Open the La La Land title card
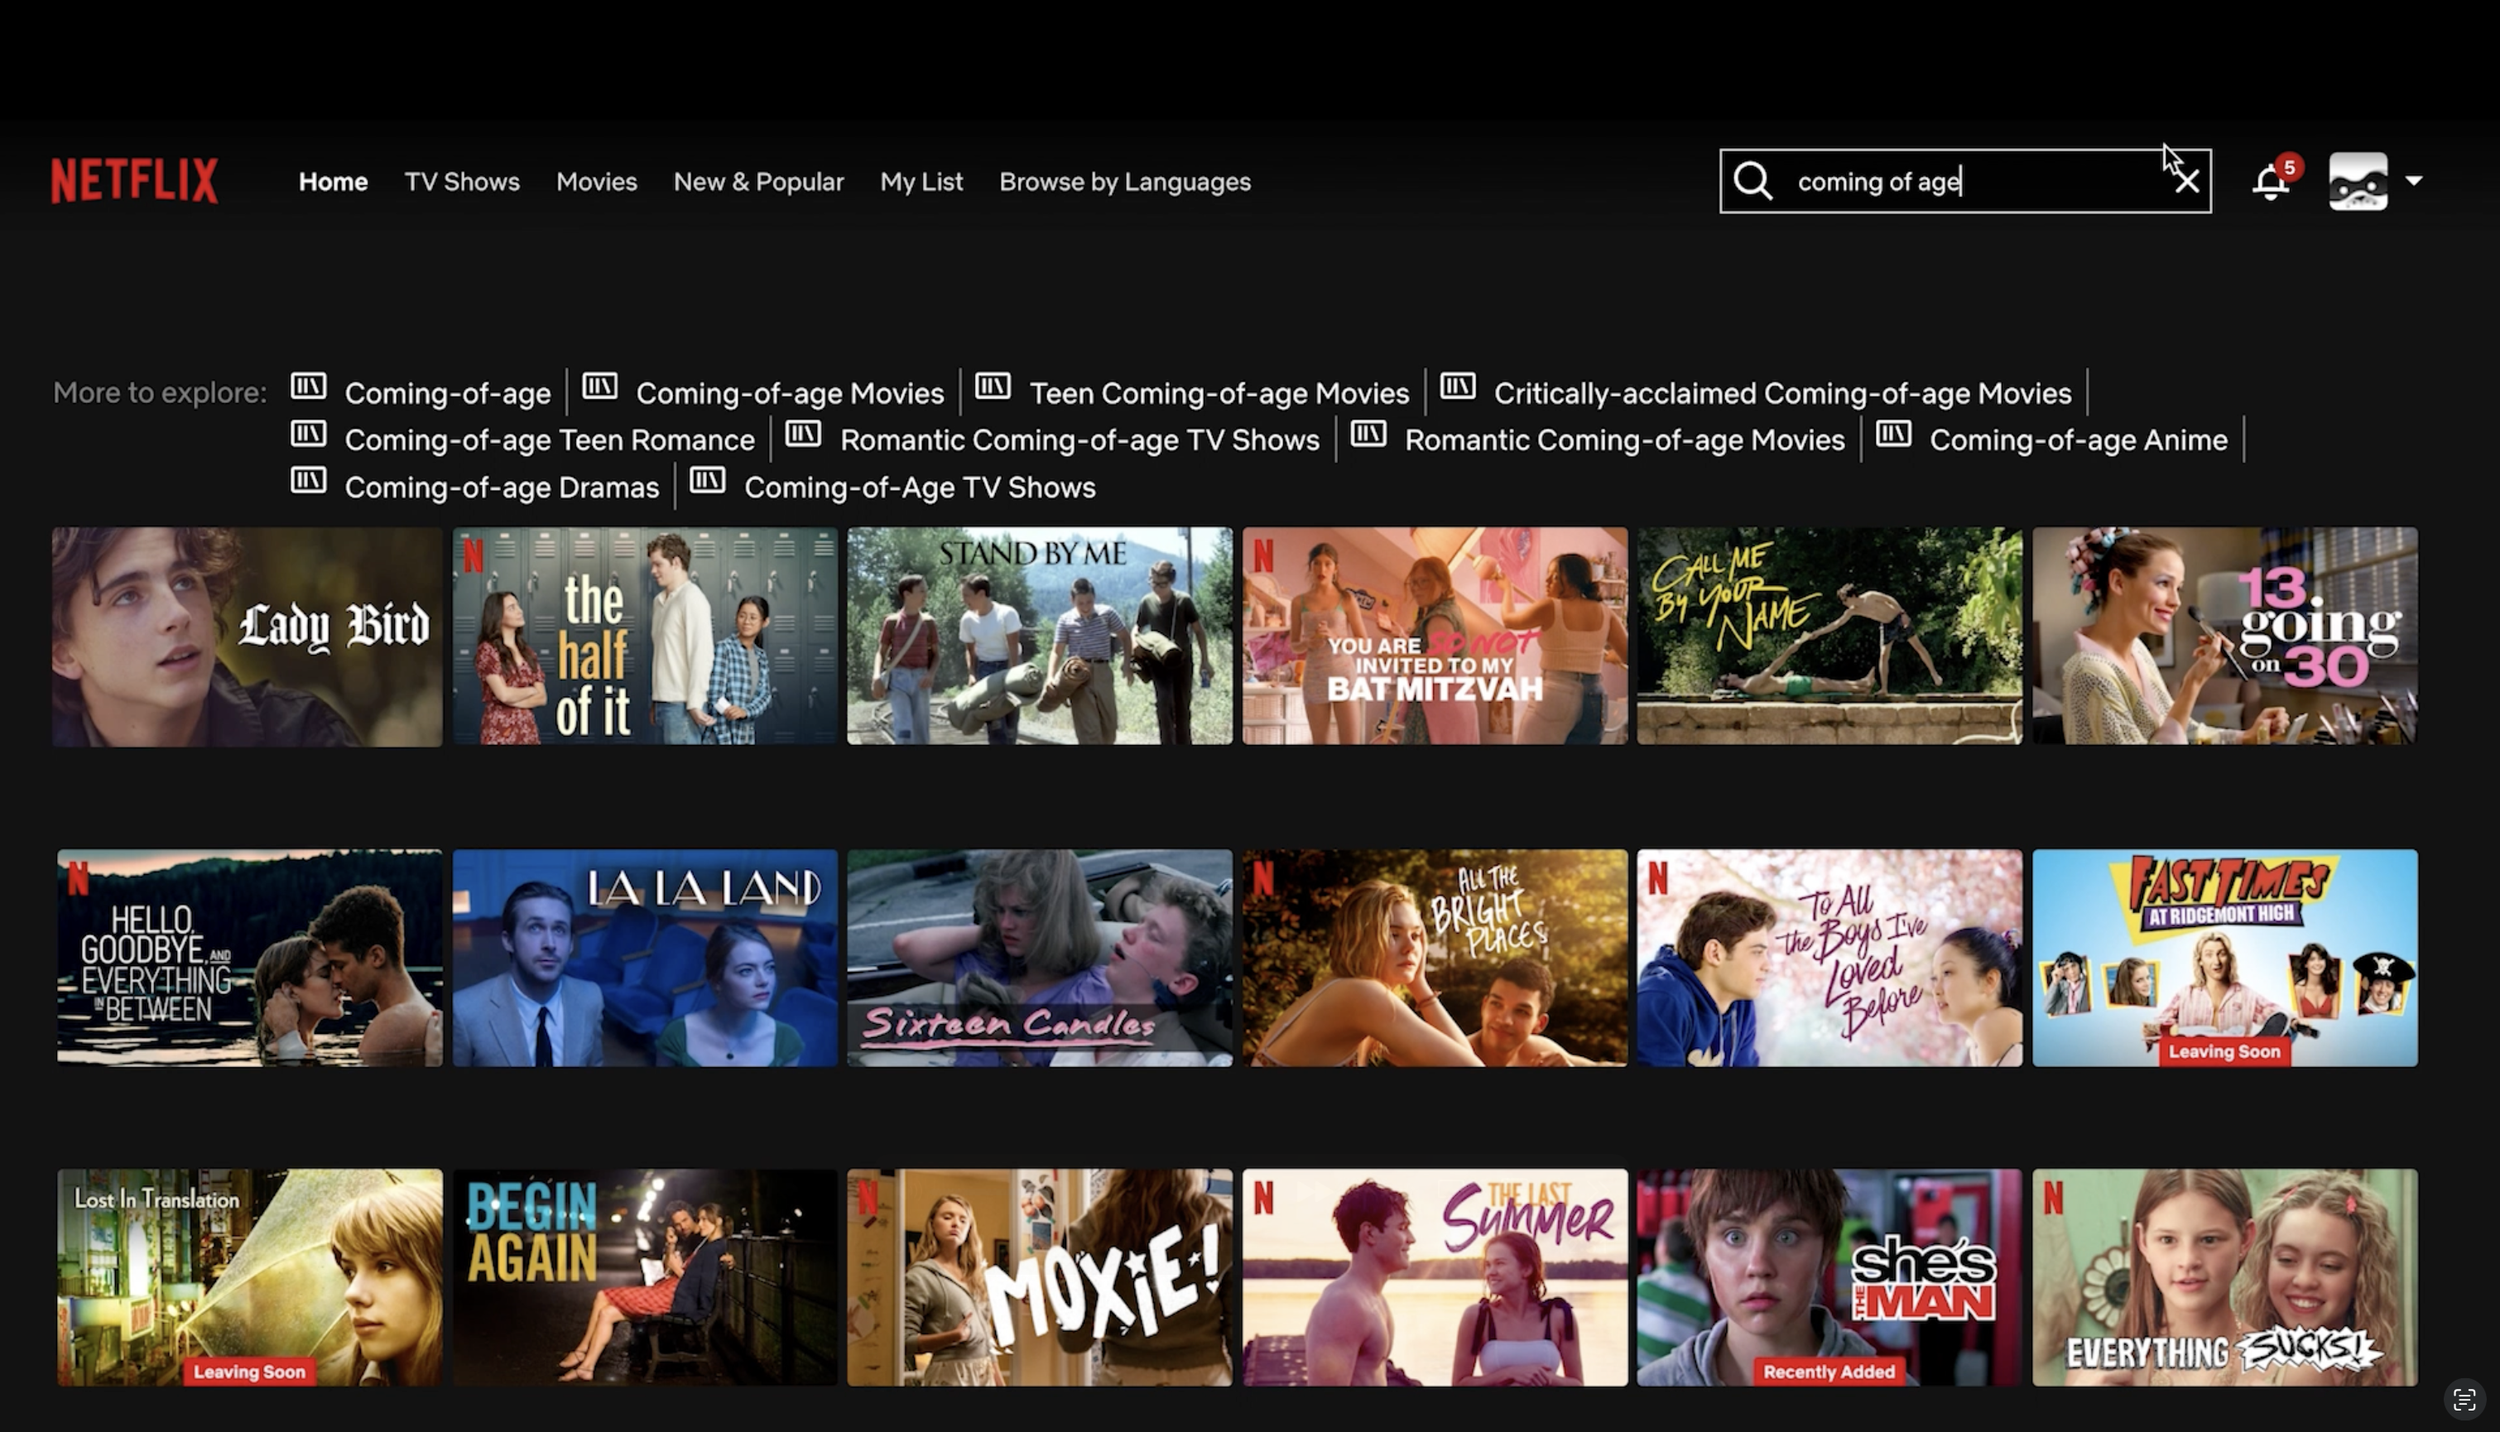 [645, 958]
